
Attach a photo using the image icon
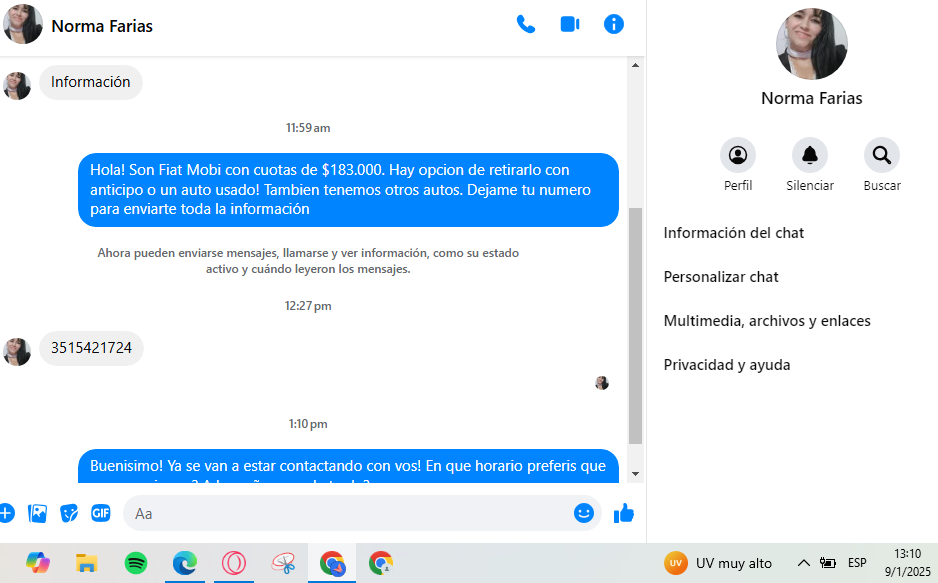[x=38, y=513]
